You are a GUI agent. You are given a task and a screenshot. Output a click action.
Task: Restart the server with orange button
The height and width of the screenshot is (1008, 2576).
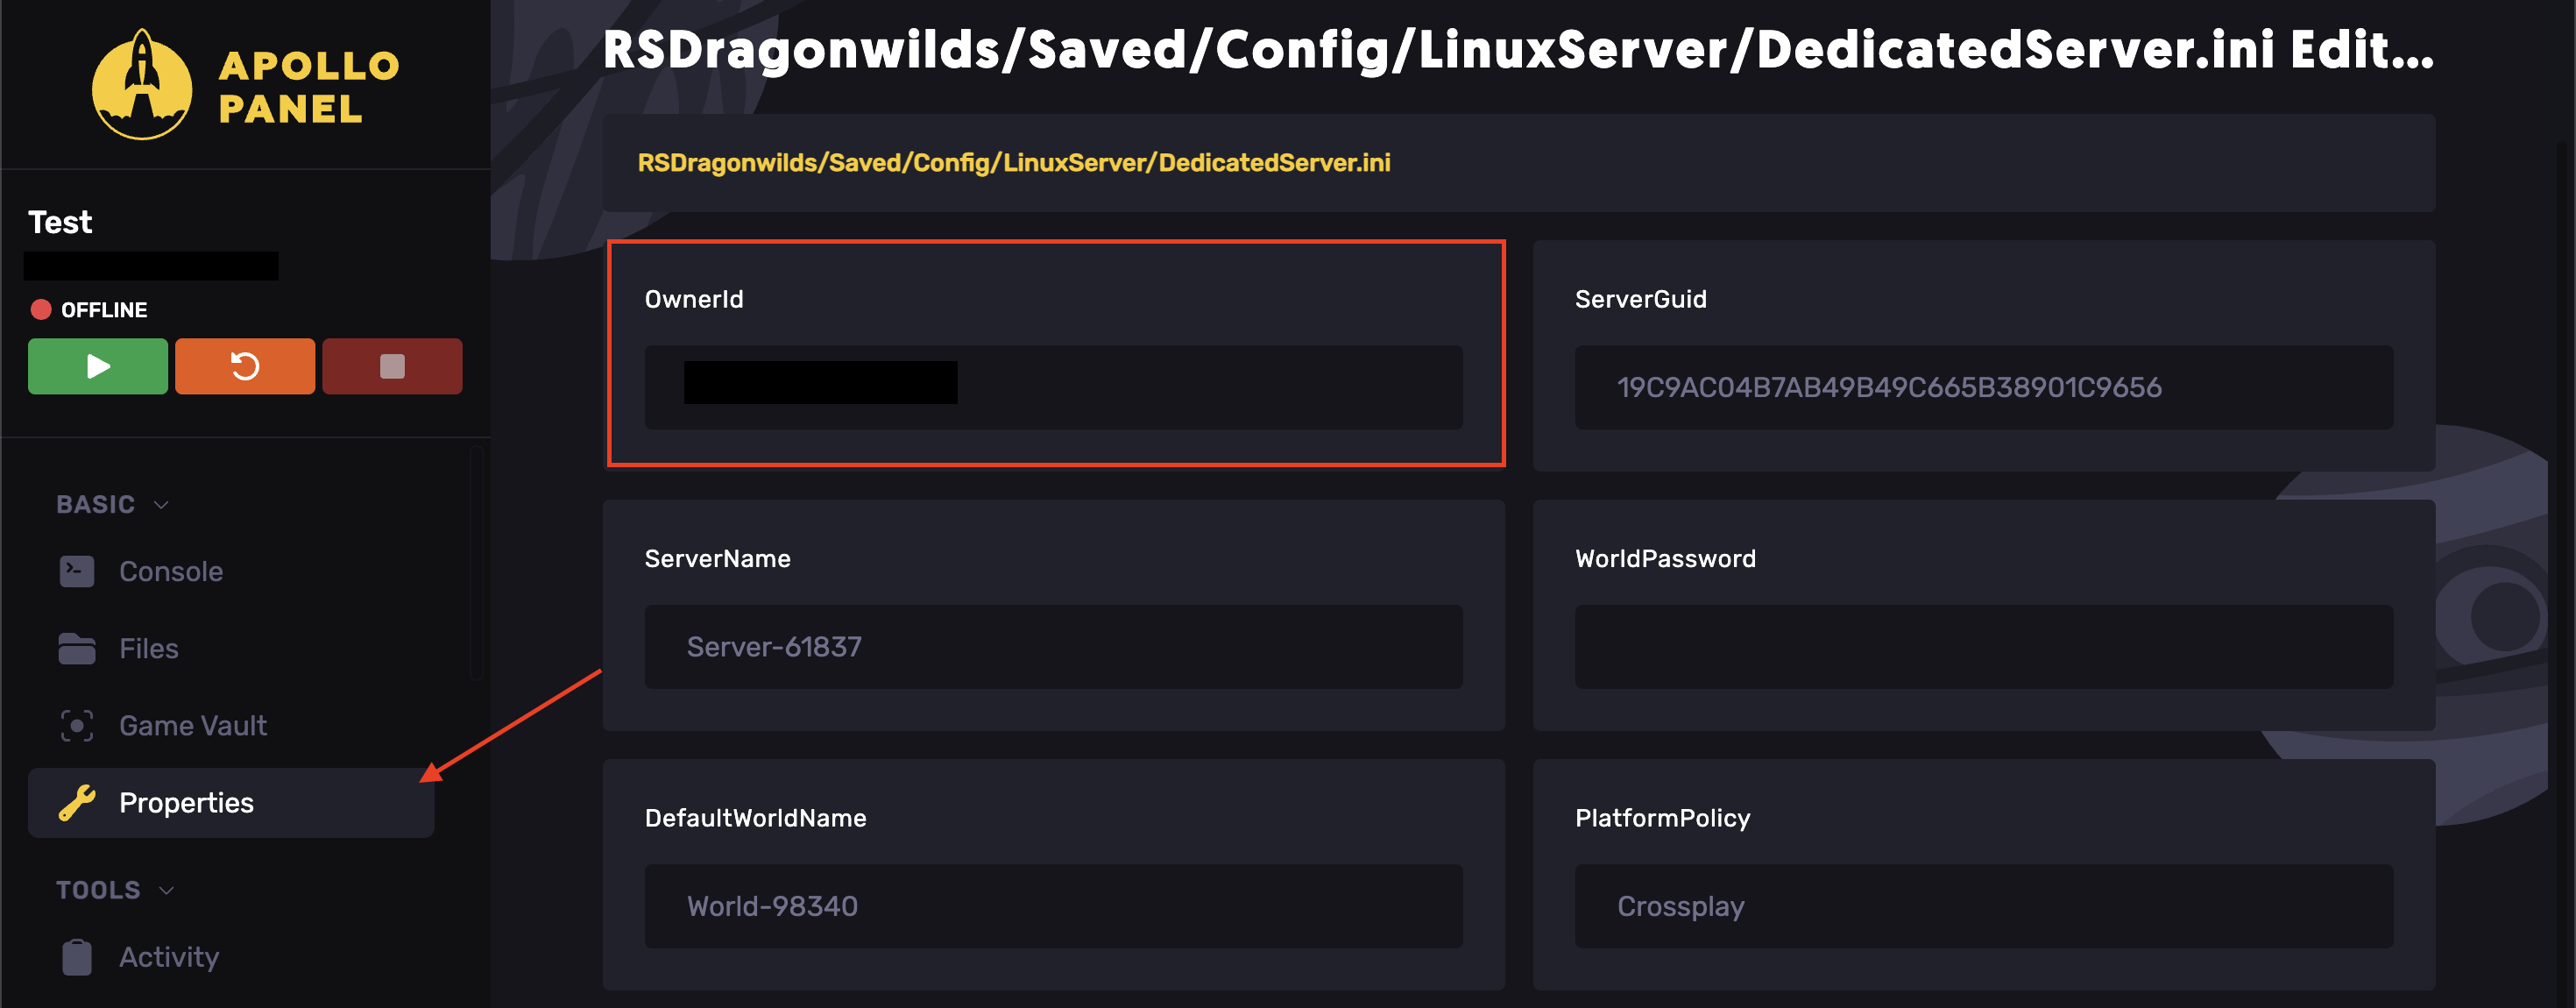[x=245, y=366]
